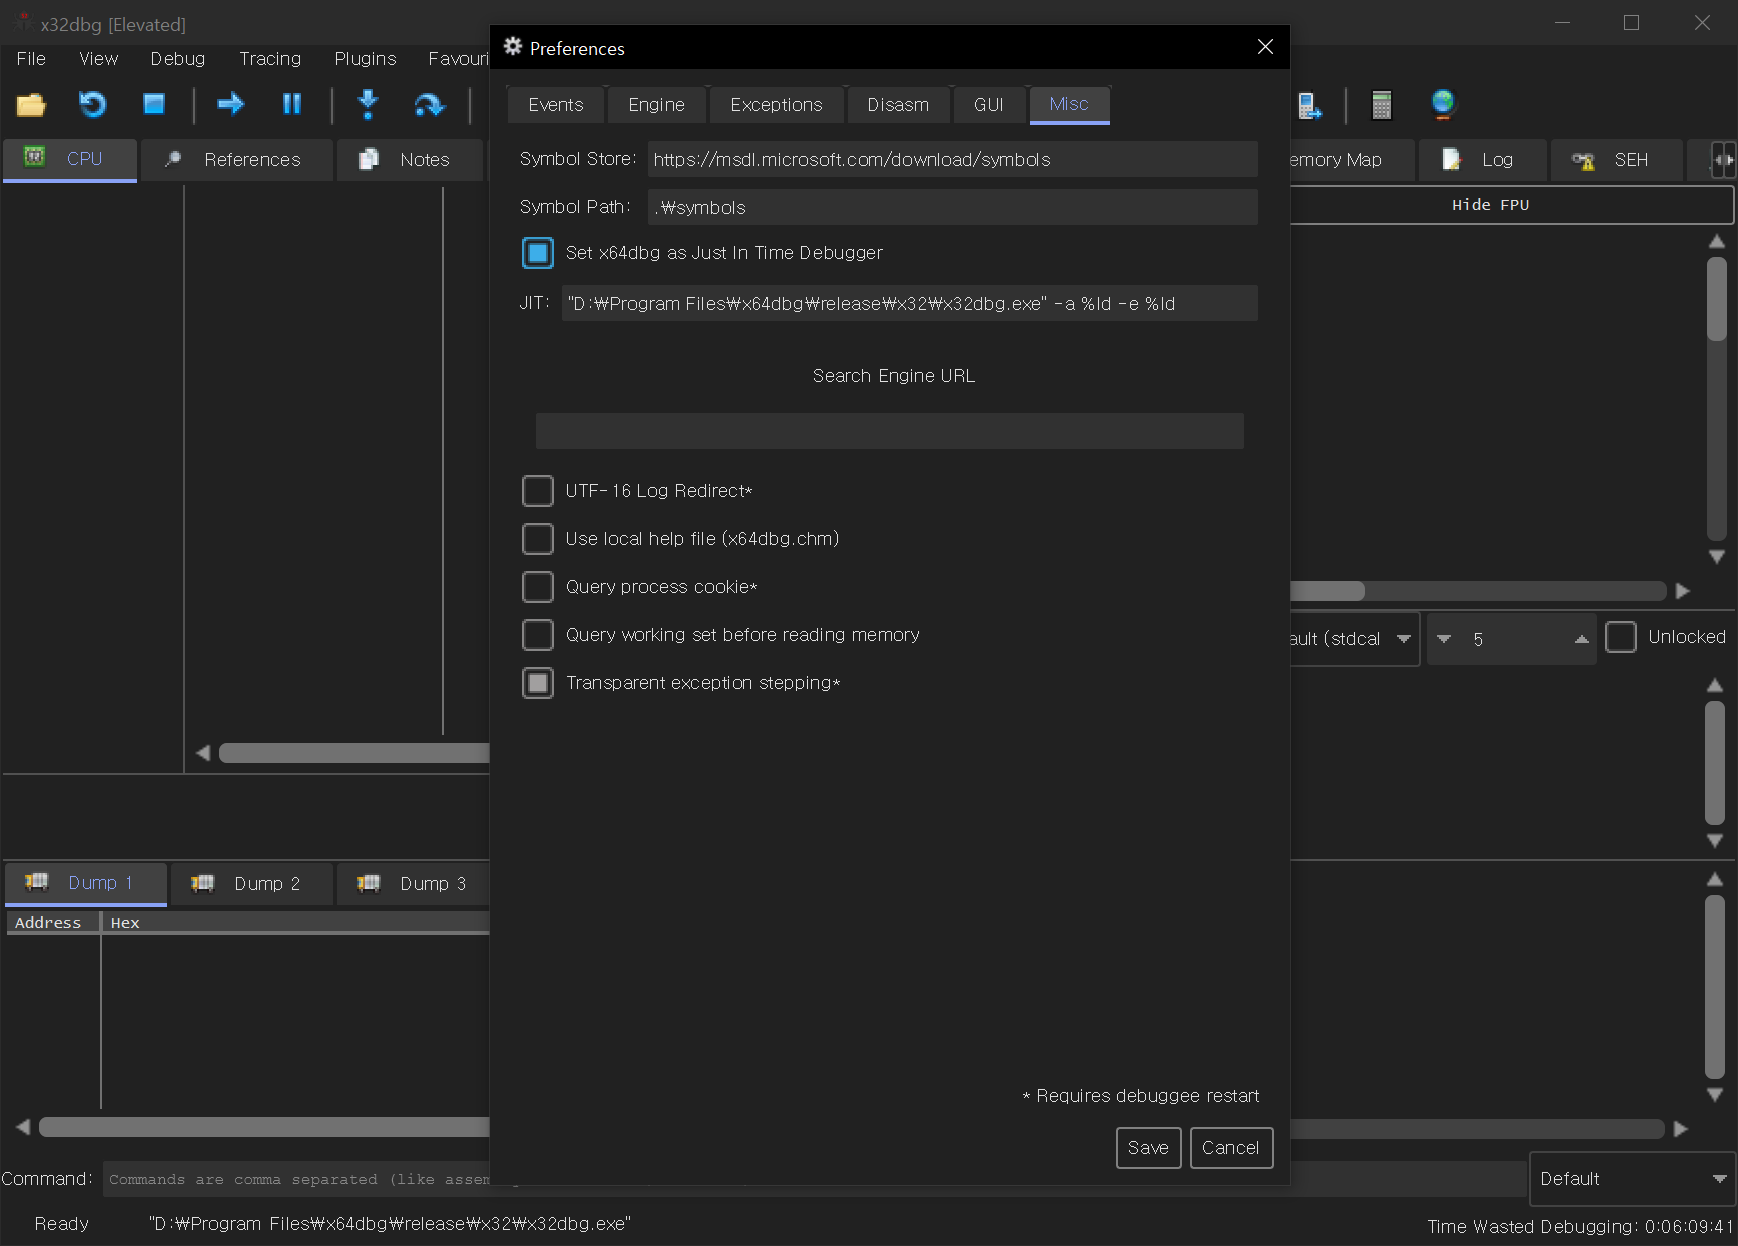The width and height of the screenshot is (1738, 1246).
Task: Switch to the Notes tab
Action: pos(410,160)
